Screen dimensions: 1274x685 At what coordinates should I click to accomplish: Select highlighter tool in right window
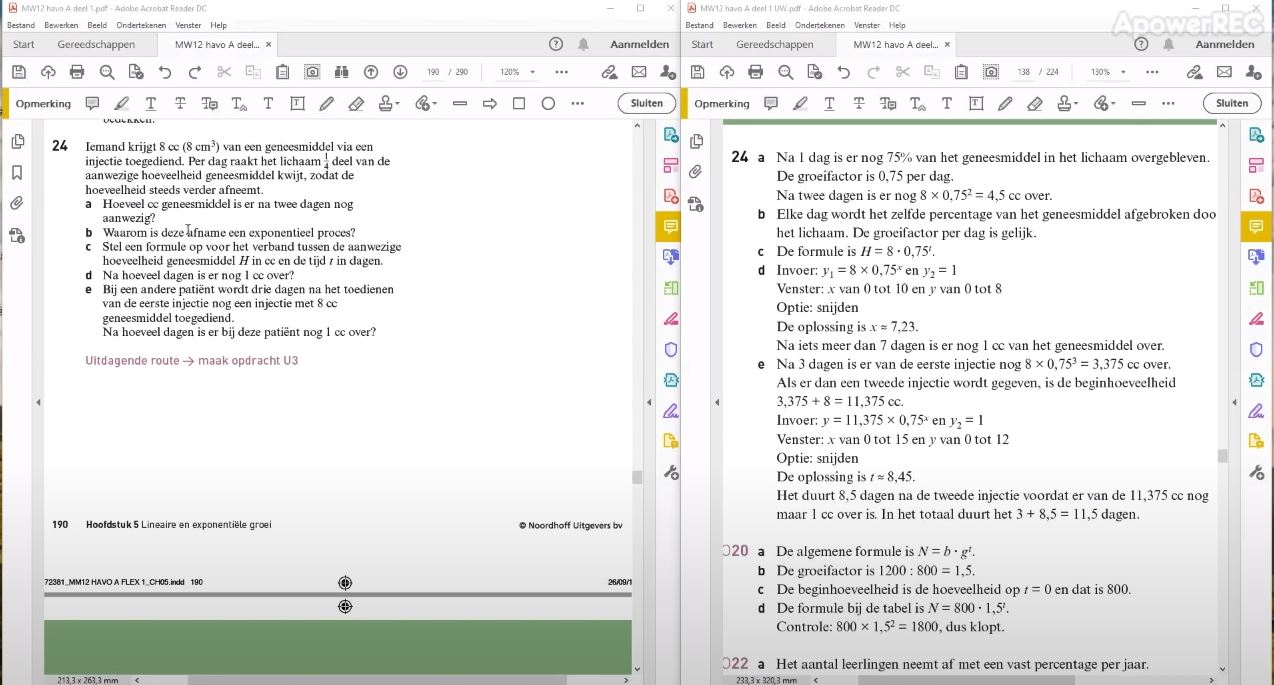[800, 103]
